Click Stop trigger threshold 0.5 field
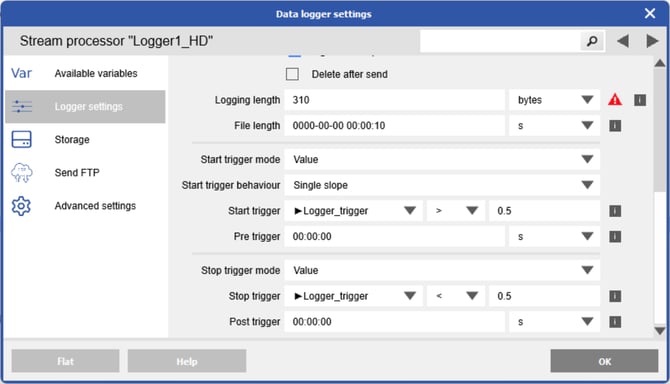Screen dimensions: 670x384 pos(544,296)
